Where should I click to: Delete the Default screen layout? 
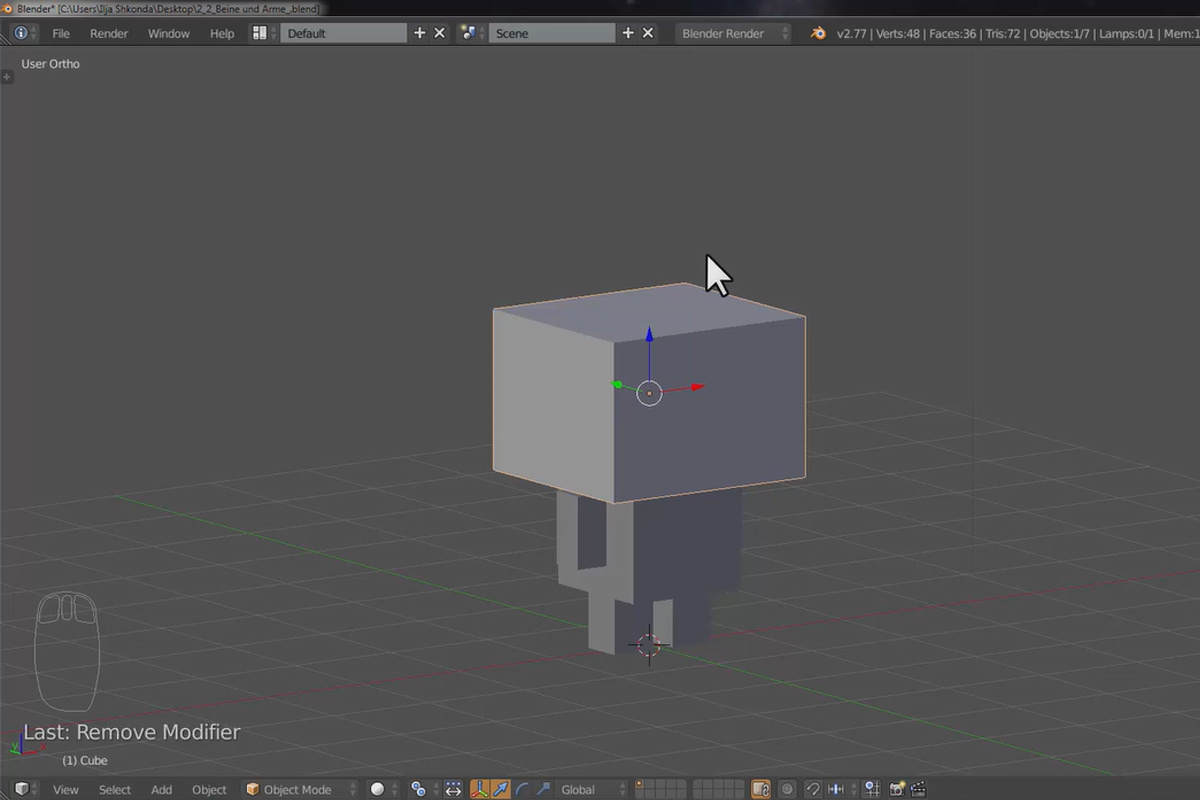point(439,33)
